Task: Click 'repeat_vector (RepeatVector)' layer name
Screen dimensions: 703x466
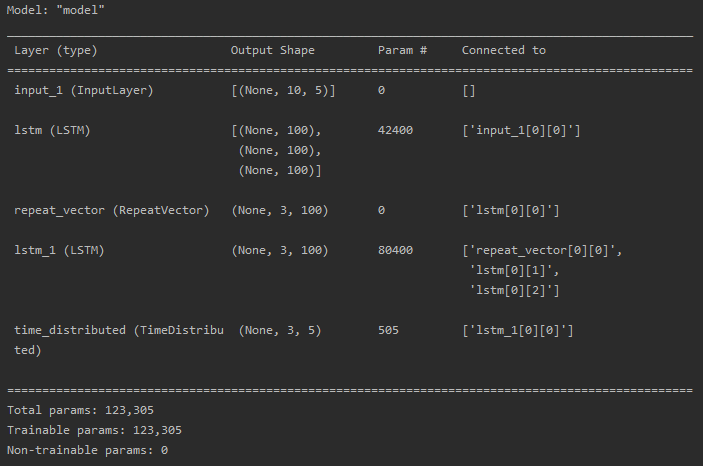Action: pos(112,210)
